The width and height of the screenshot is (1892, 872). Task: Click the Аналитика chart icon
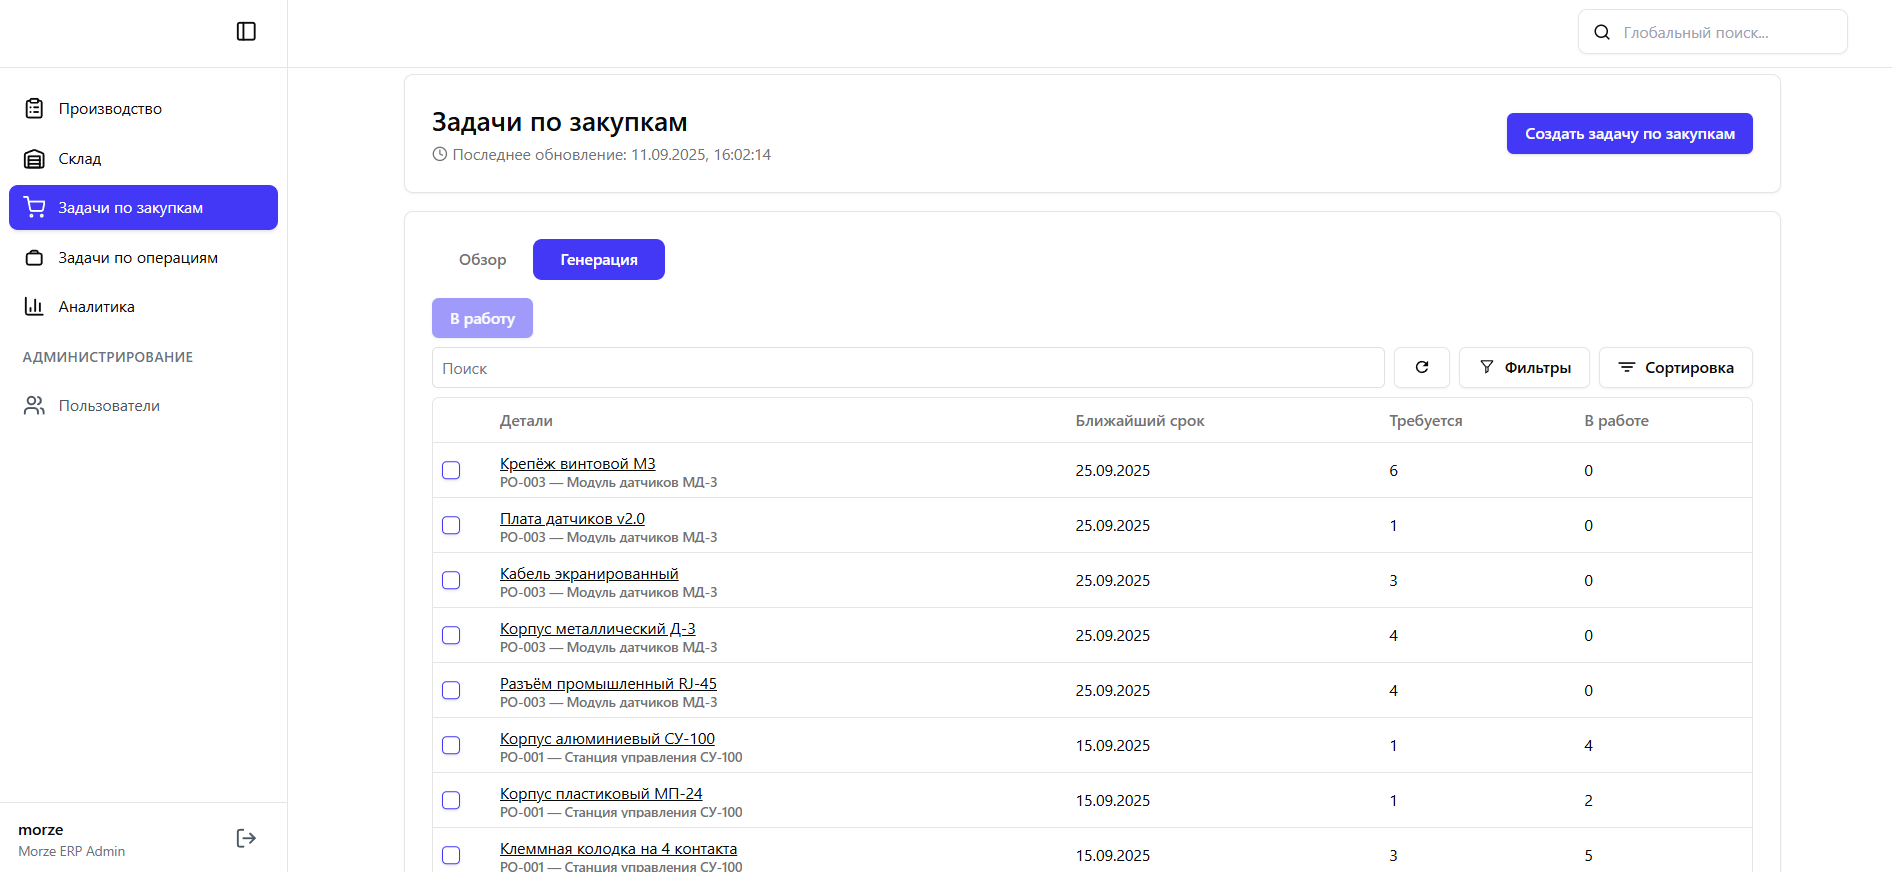click(34, 307)
